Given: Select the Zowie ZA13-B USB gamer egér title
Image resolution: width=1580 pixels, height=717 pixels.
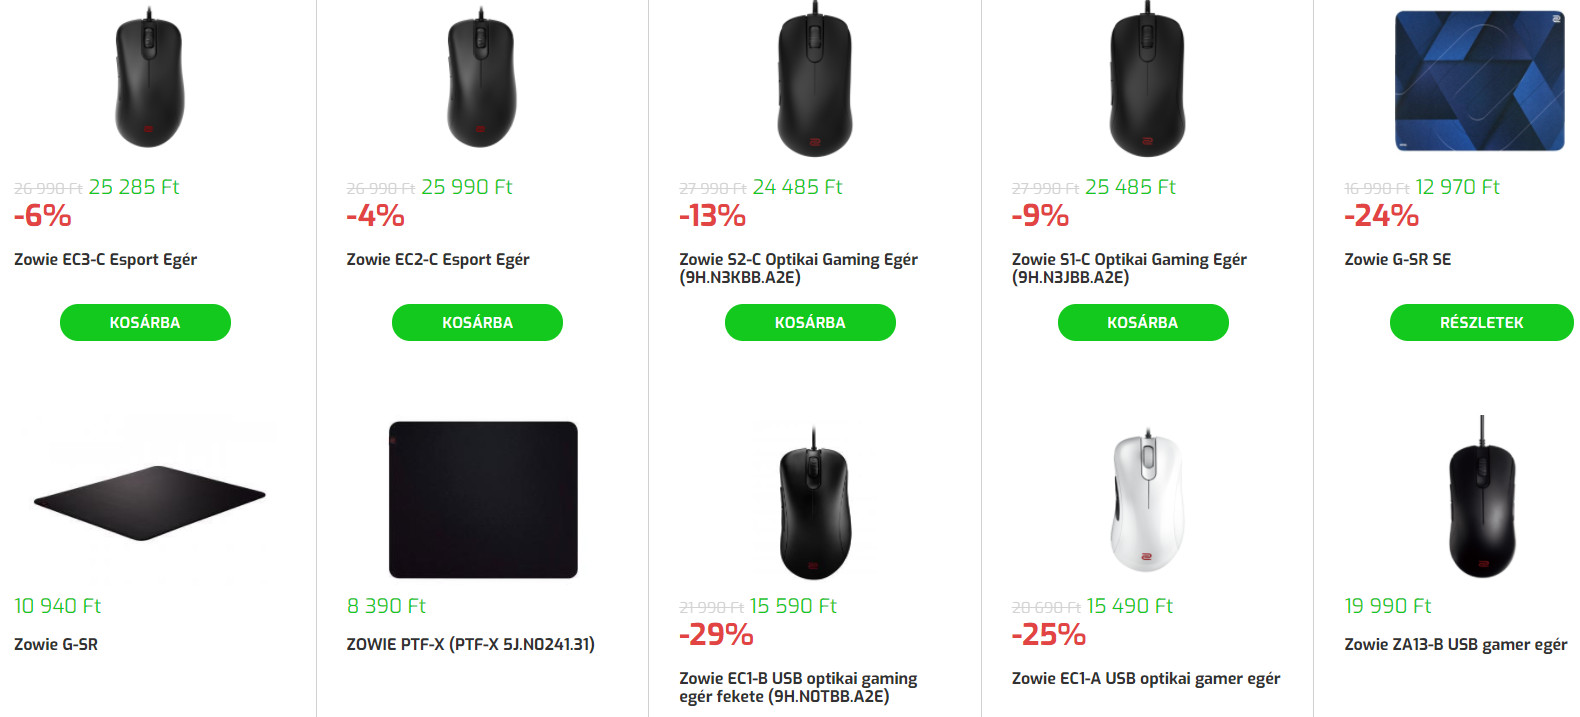Looking at the screenshot, I should click(x=1455, y=644).
